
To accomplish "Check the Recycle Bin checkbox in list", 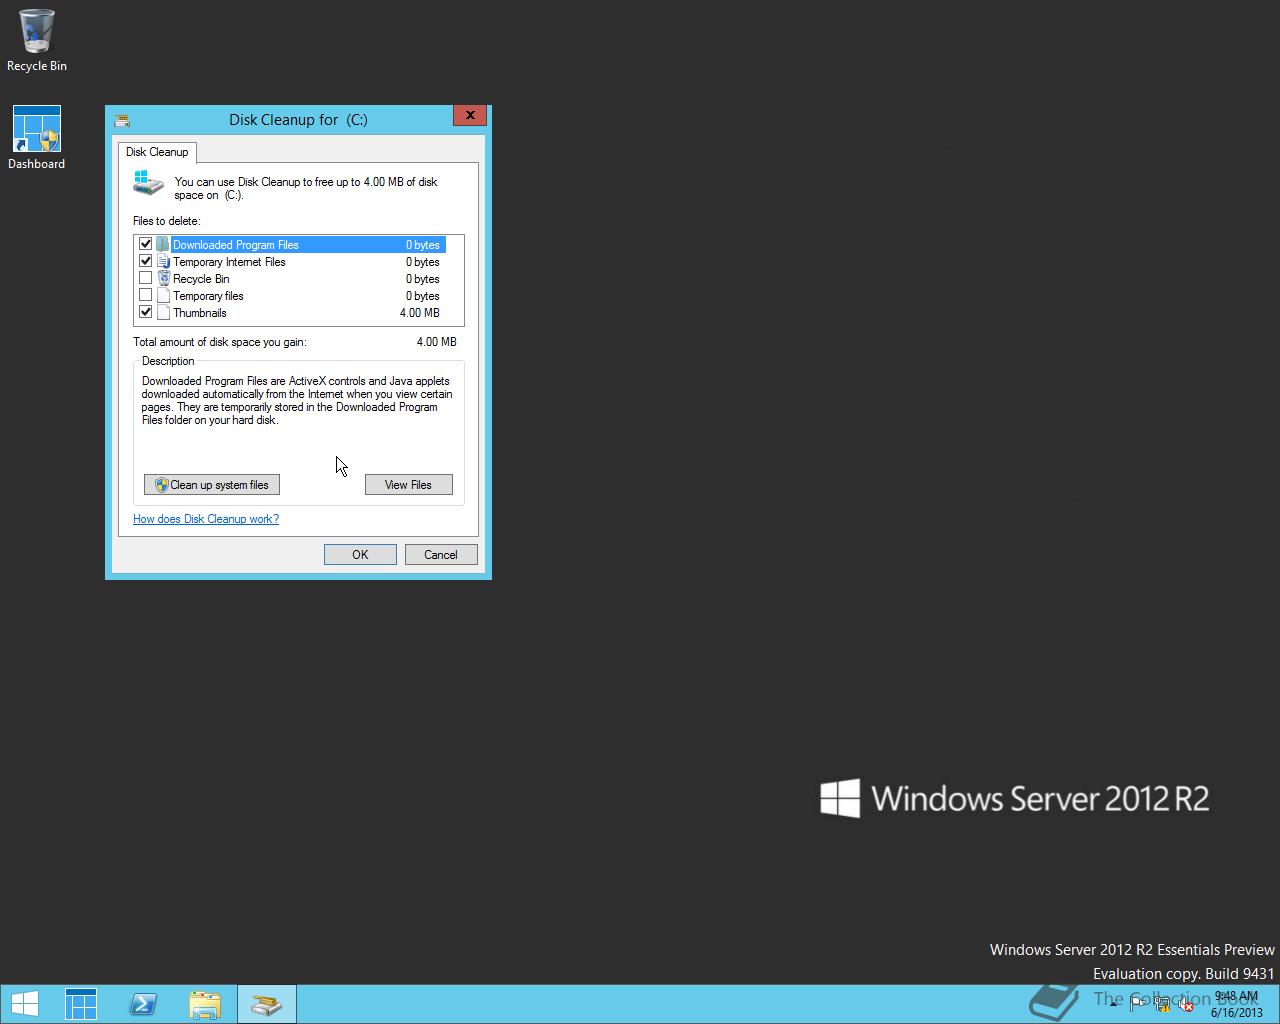I will pyautogui.click(x=146, y=278).
